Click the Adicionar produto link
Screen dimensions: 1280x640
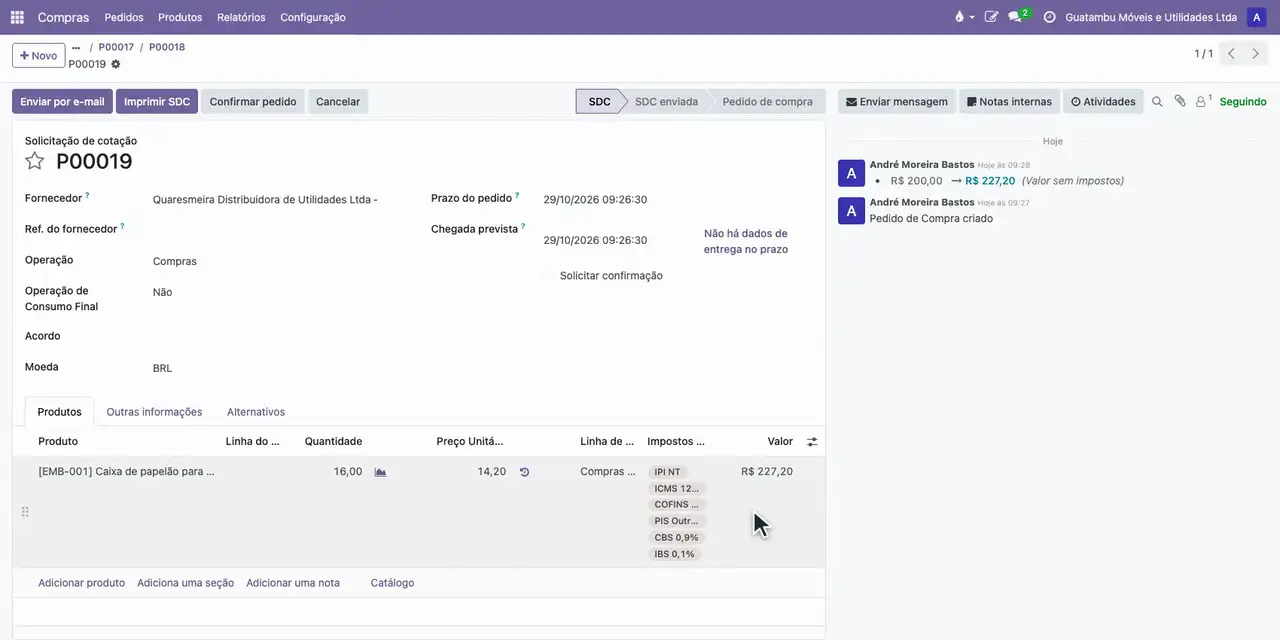pos(81,583)
